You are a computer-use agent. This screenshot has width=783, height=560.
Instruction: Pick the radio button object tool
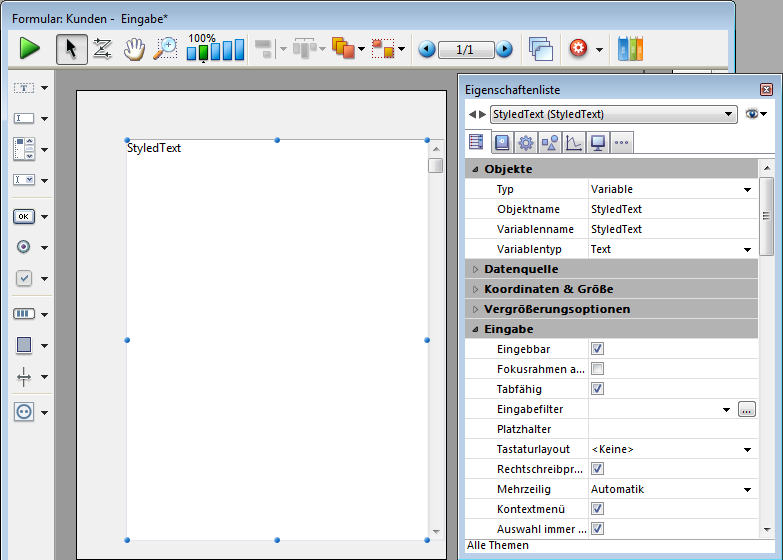24,247
